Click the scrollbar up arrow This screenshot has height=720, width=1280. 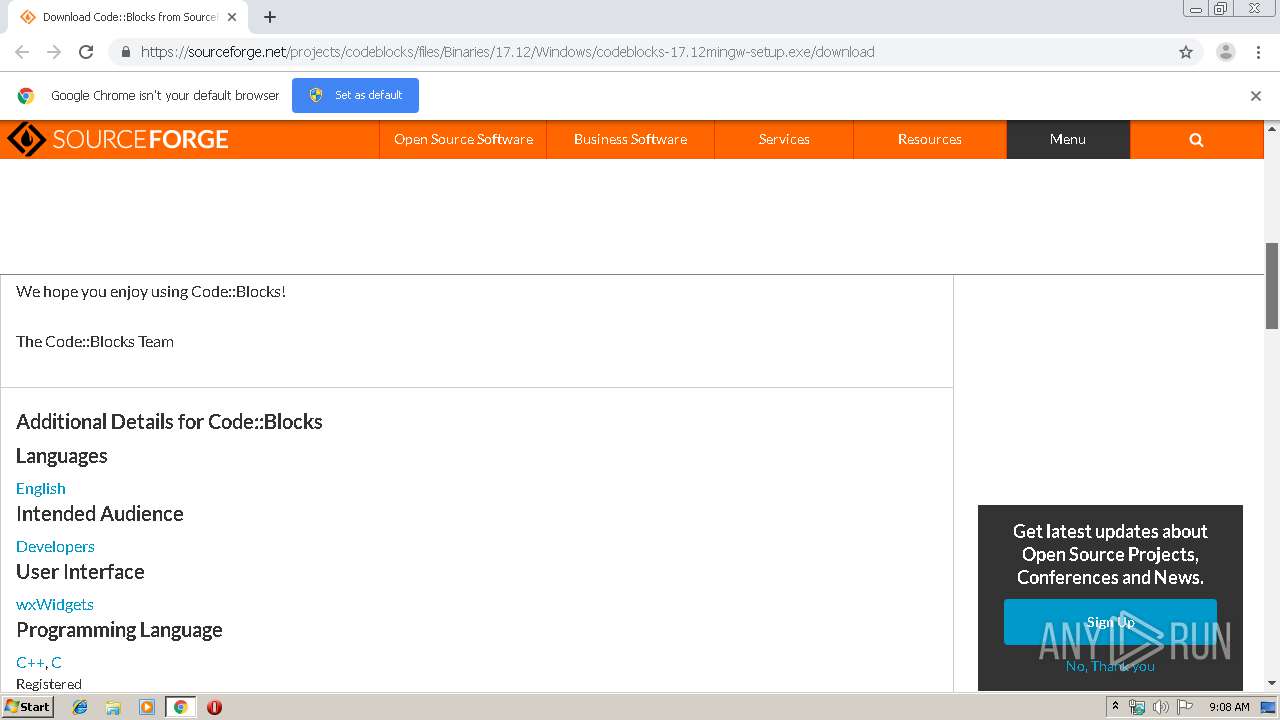tap(1272, 128)
